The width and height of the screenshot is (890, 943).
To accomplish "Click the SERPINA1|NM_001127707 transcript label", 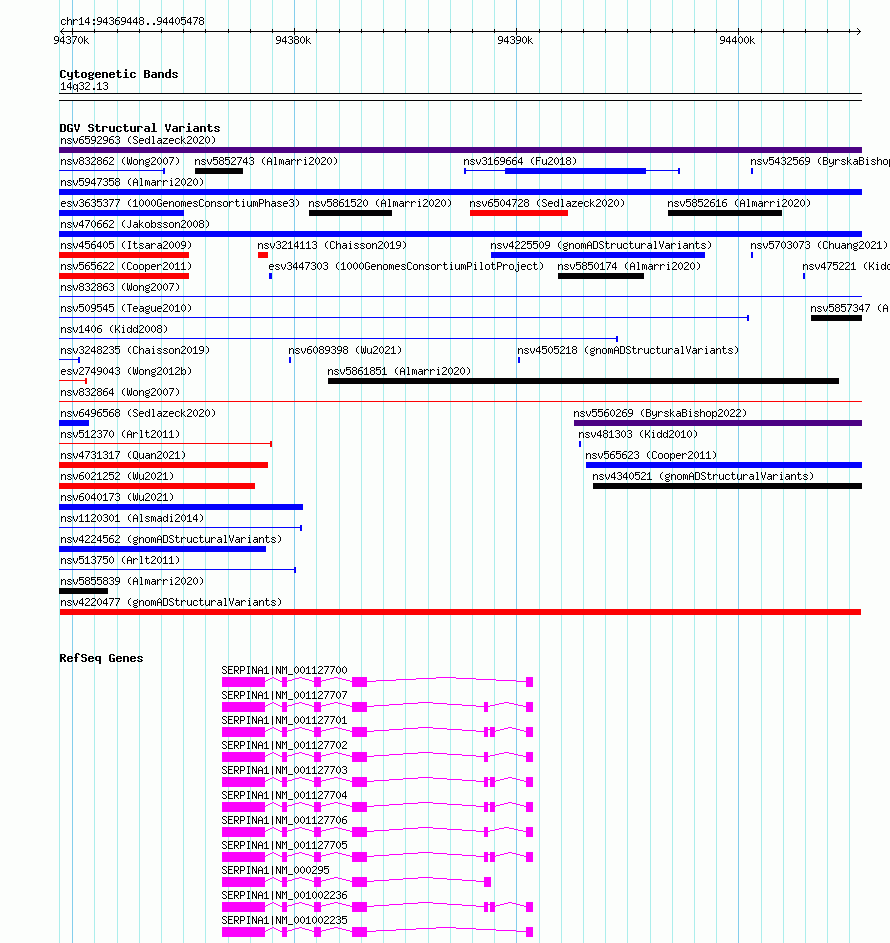I will pyautogui.click(x=284, y=696).
